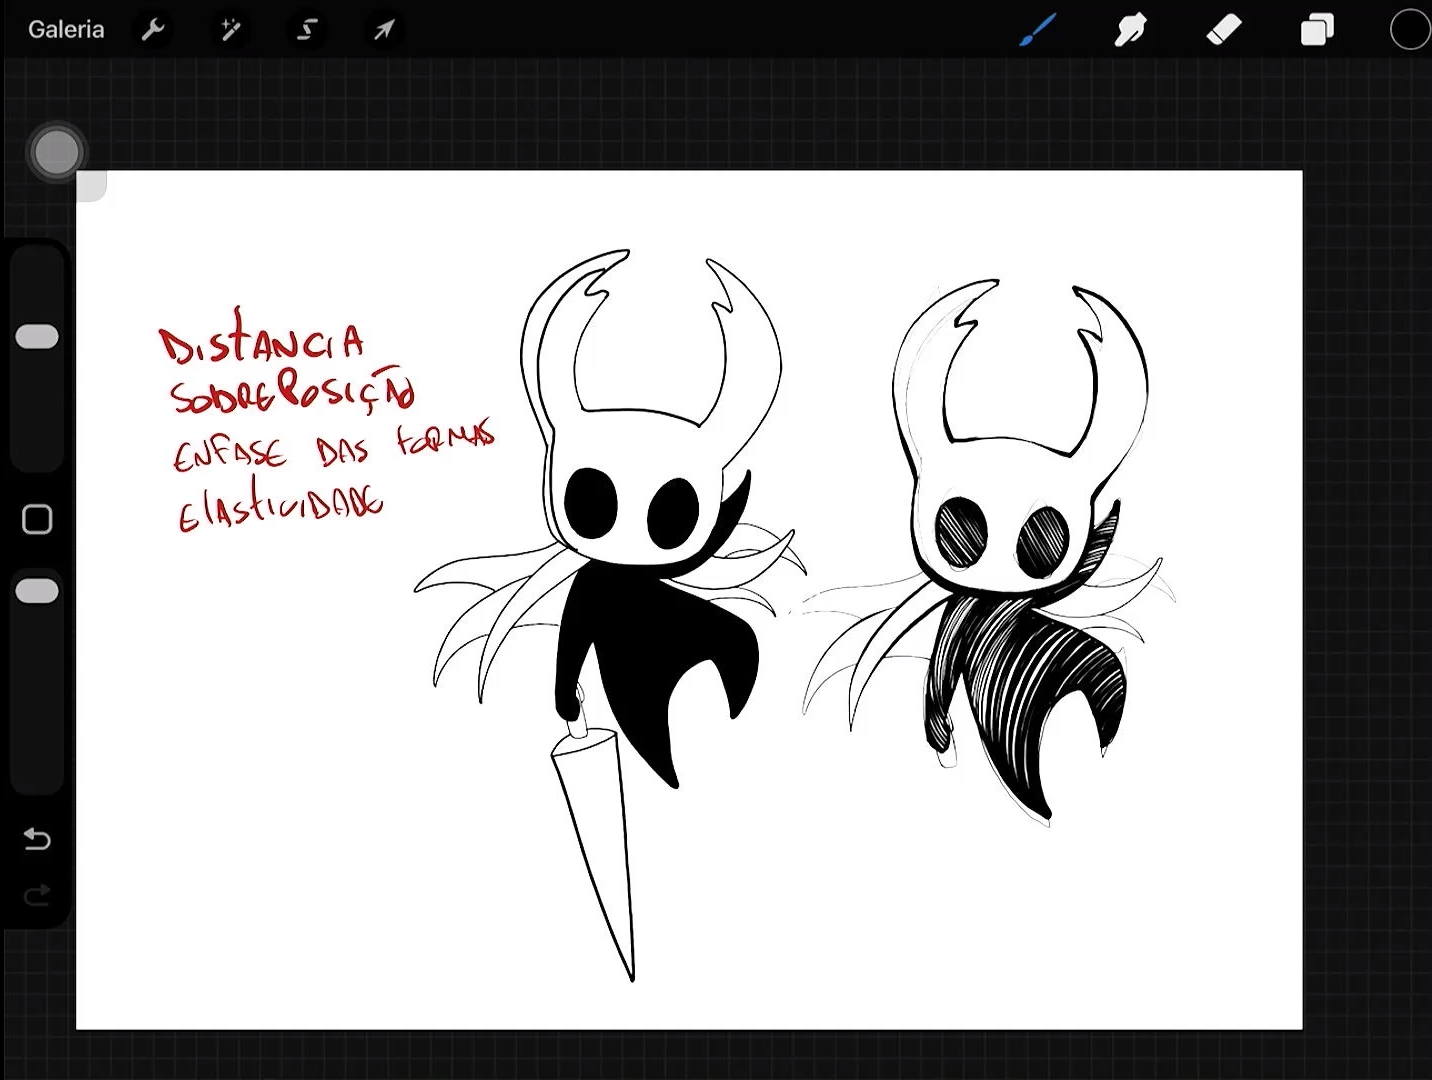Open the Layers panel

click(x=1317, y=30)
